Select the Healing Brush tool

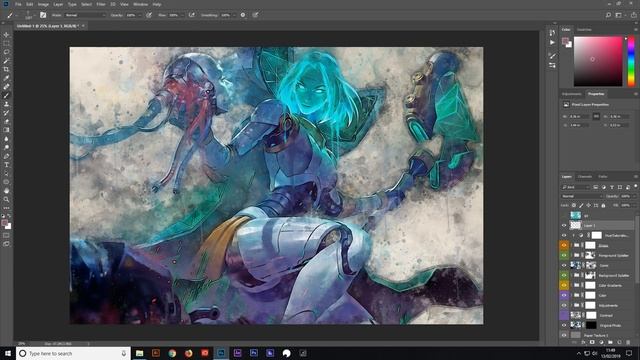coord(6,87)
